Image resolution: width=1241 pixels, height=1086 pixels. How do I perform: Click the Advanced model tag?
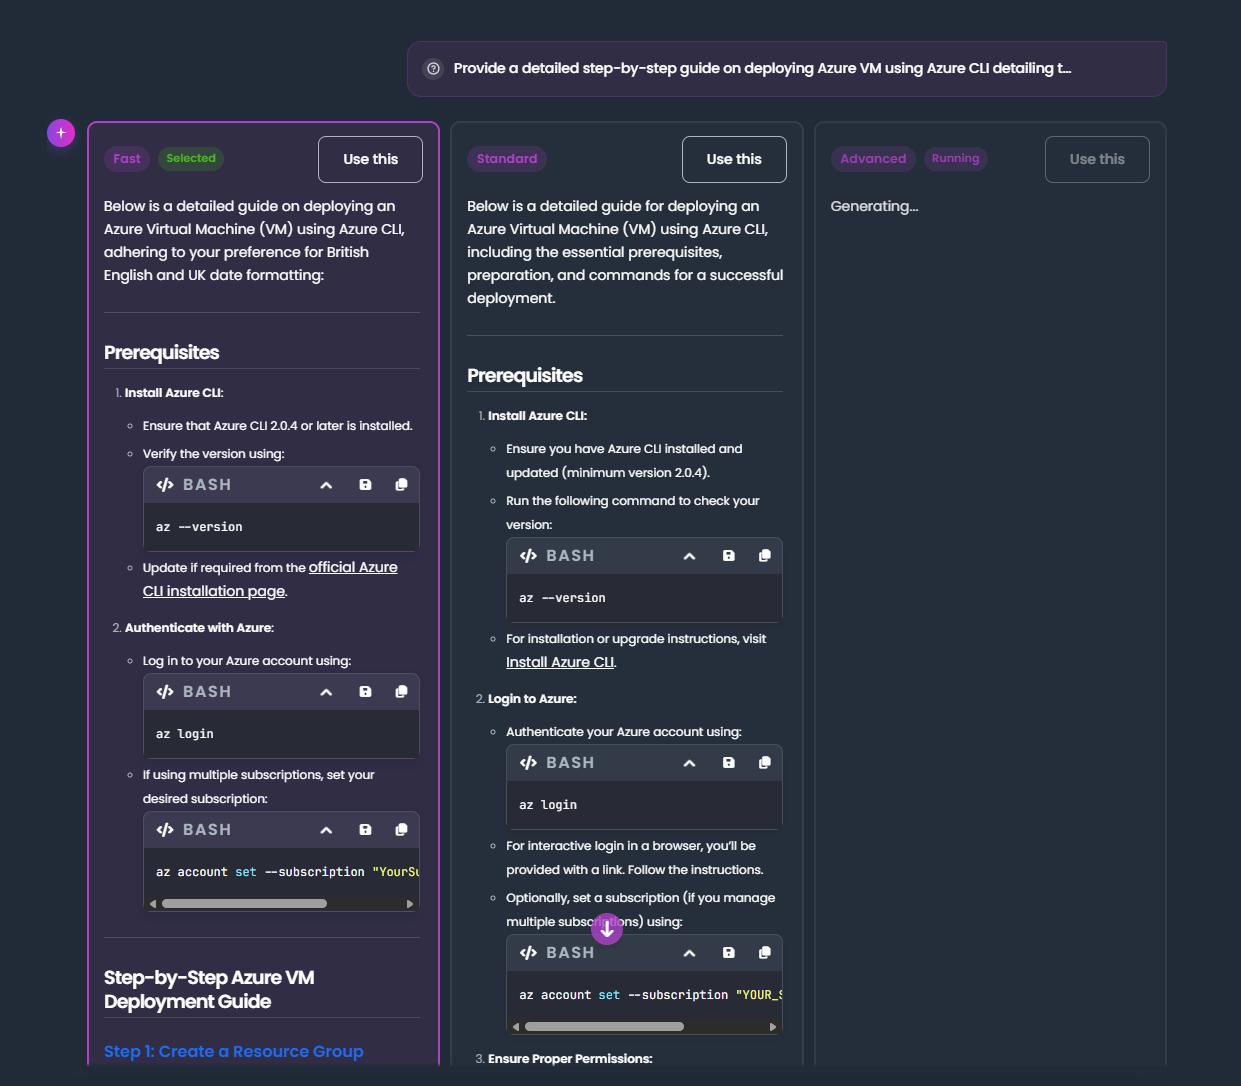pyautogui.click(x=873, y=159)
